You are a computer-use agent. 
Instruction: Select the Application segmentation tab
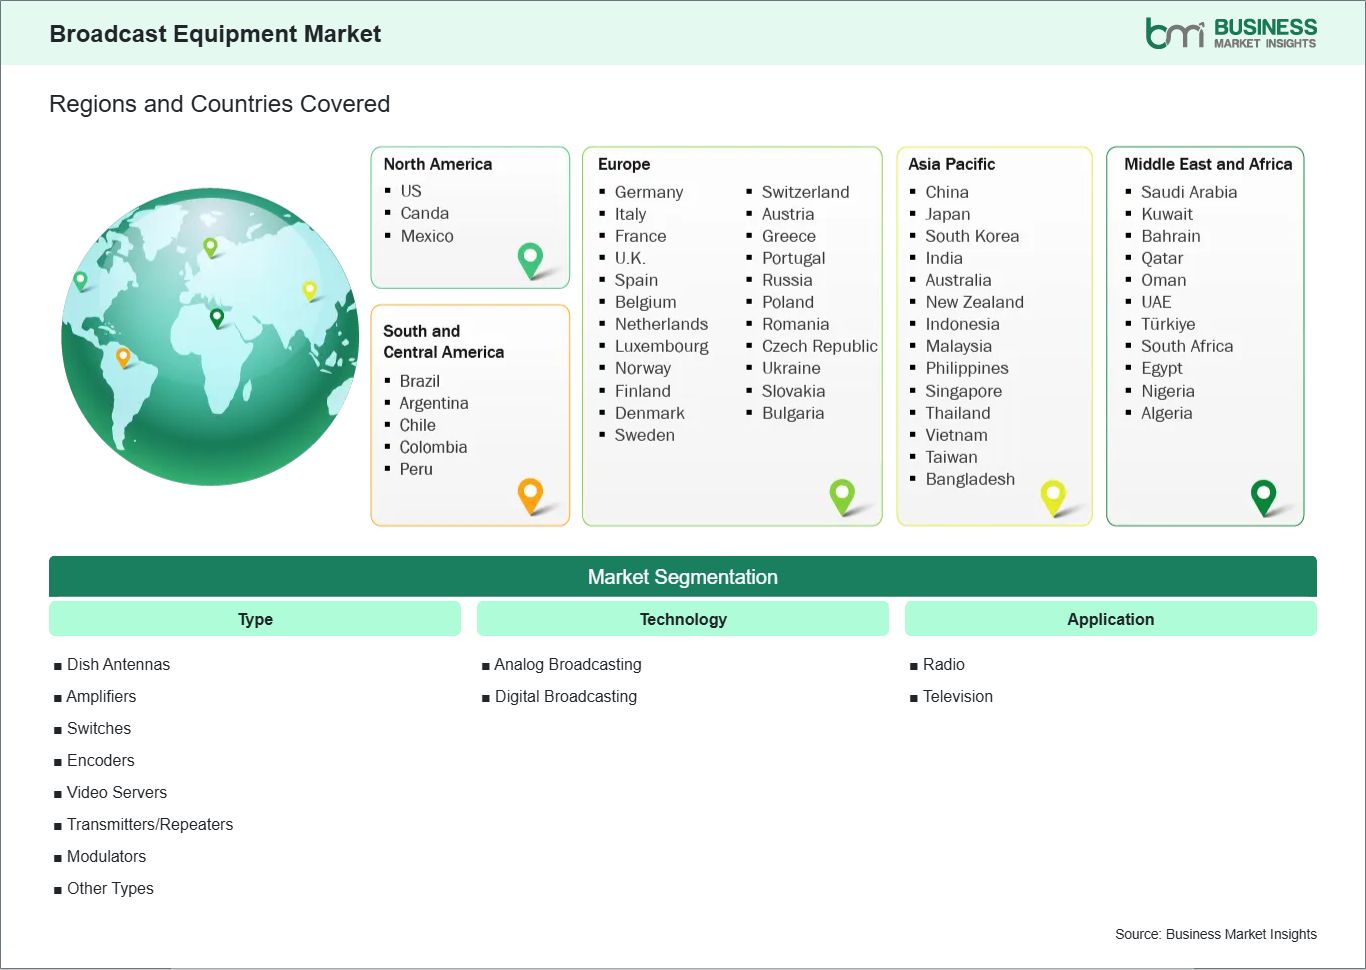point(1110,619)
